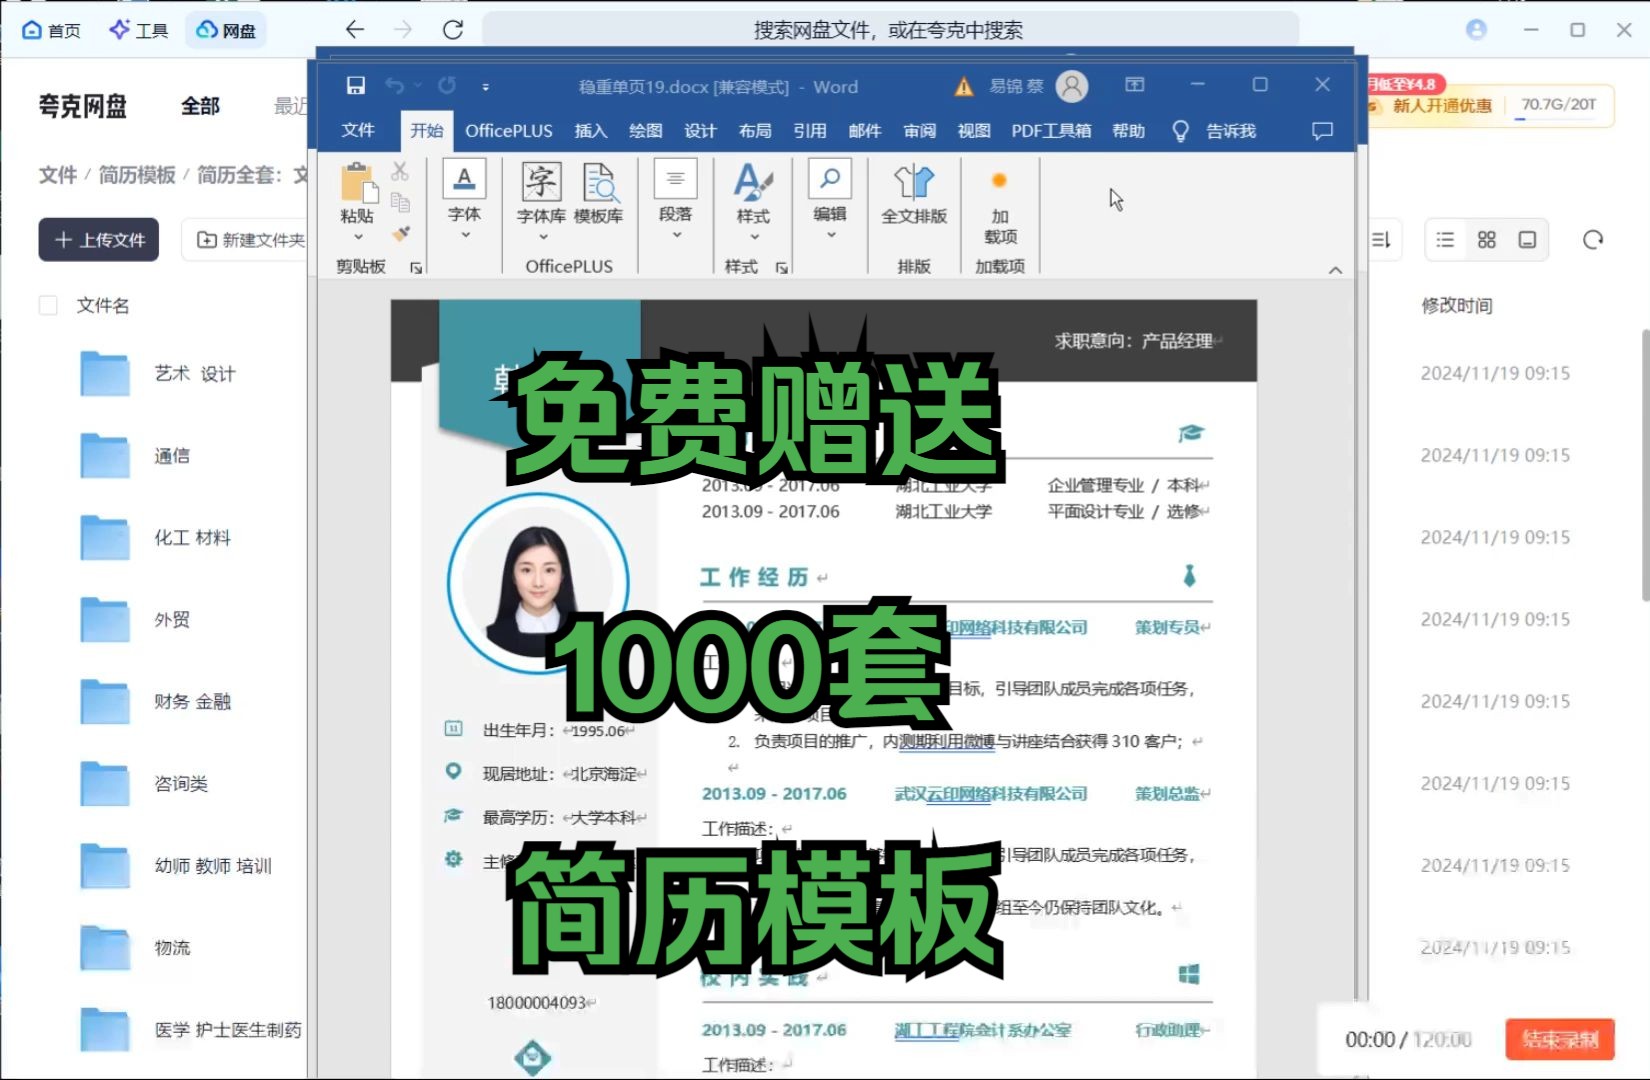Open the File (文件) tab in Word

tap(357, 130)
